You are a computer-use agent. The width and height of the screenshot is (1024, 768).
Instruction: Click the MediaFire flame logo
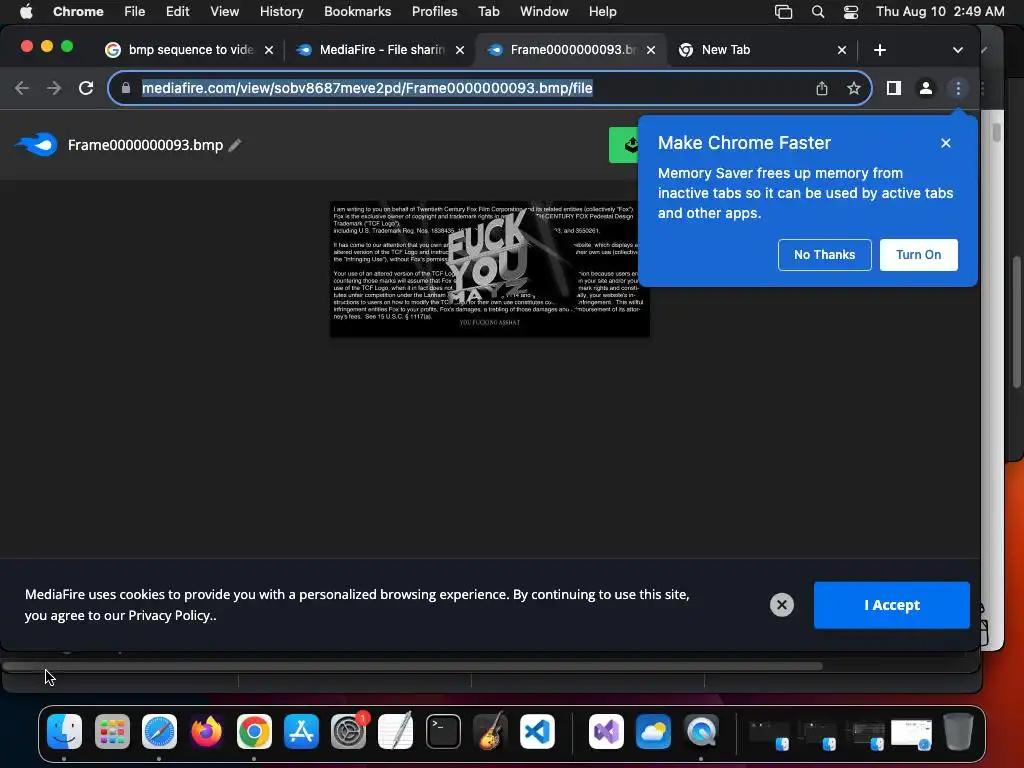(x=37, y=144)
